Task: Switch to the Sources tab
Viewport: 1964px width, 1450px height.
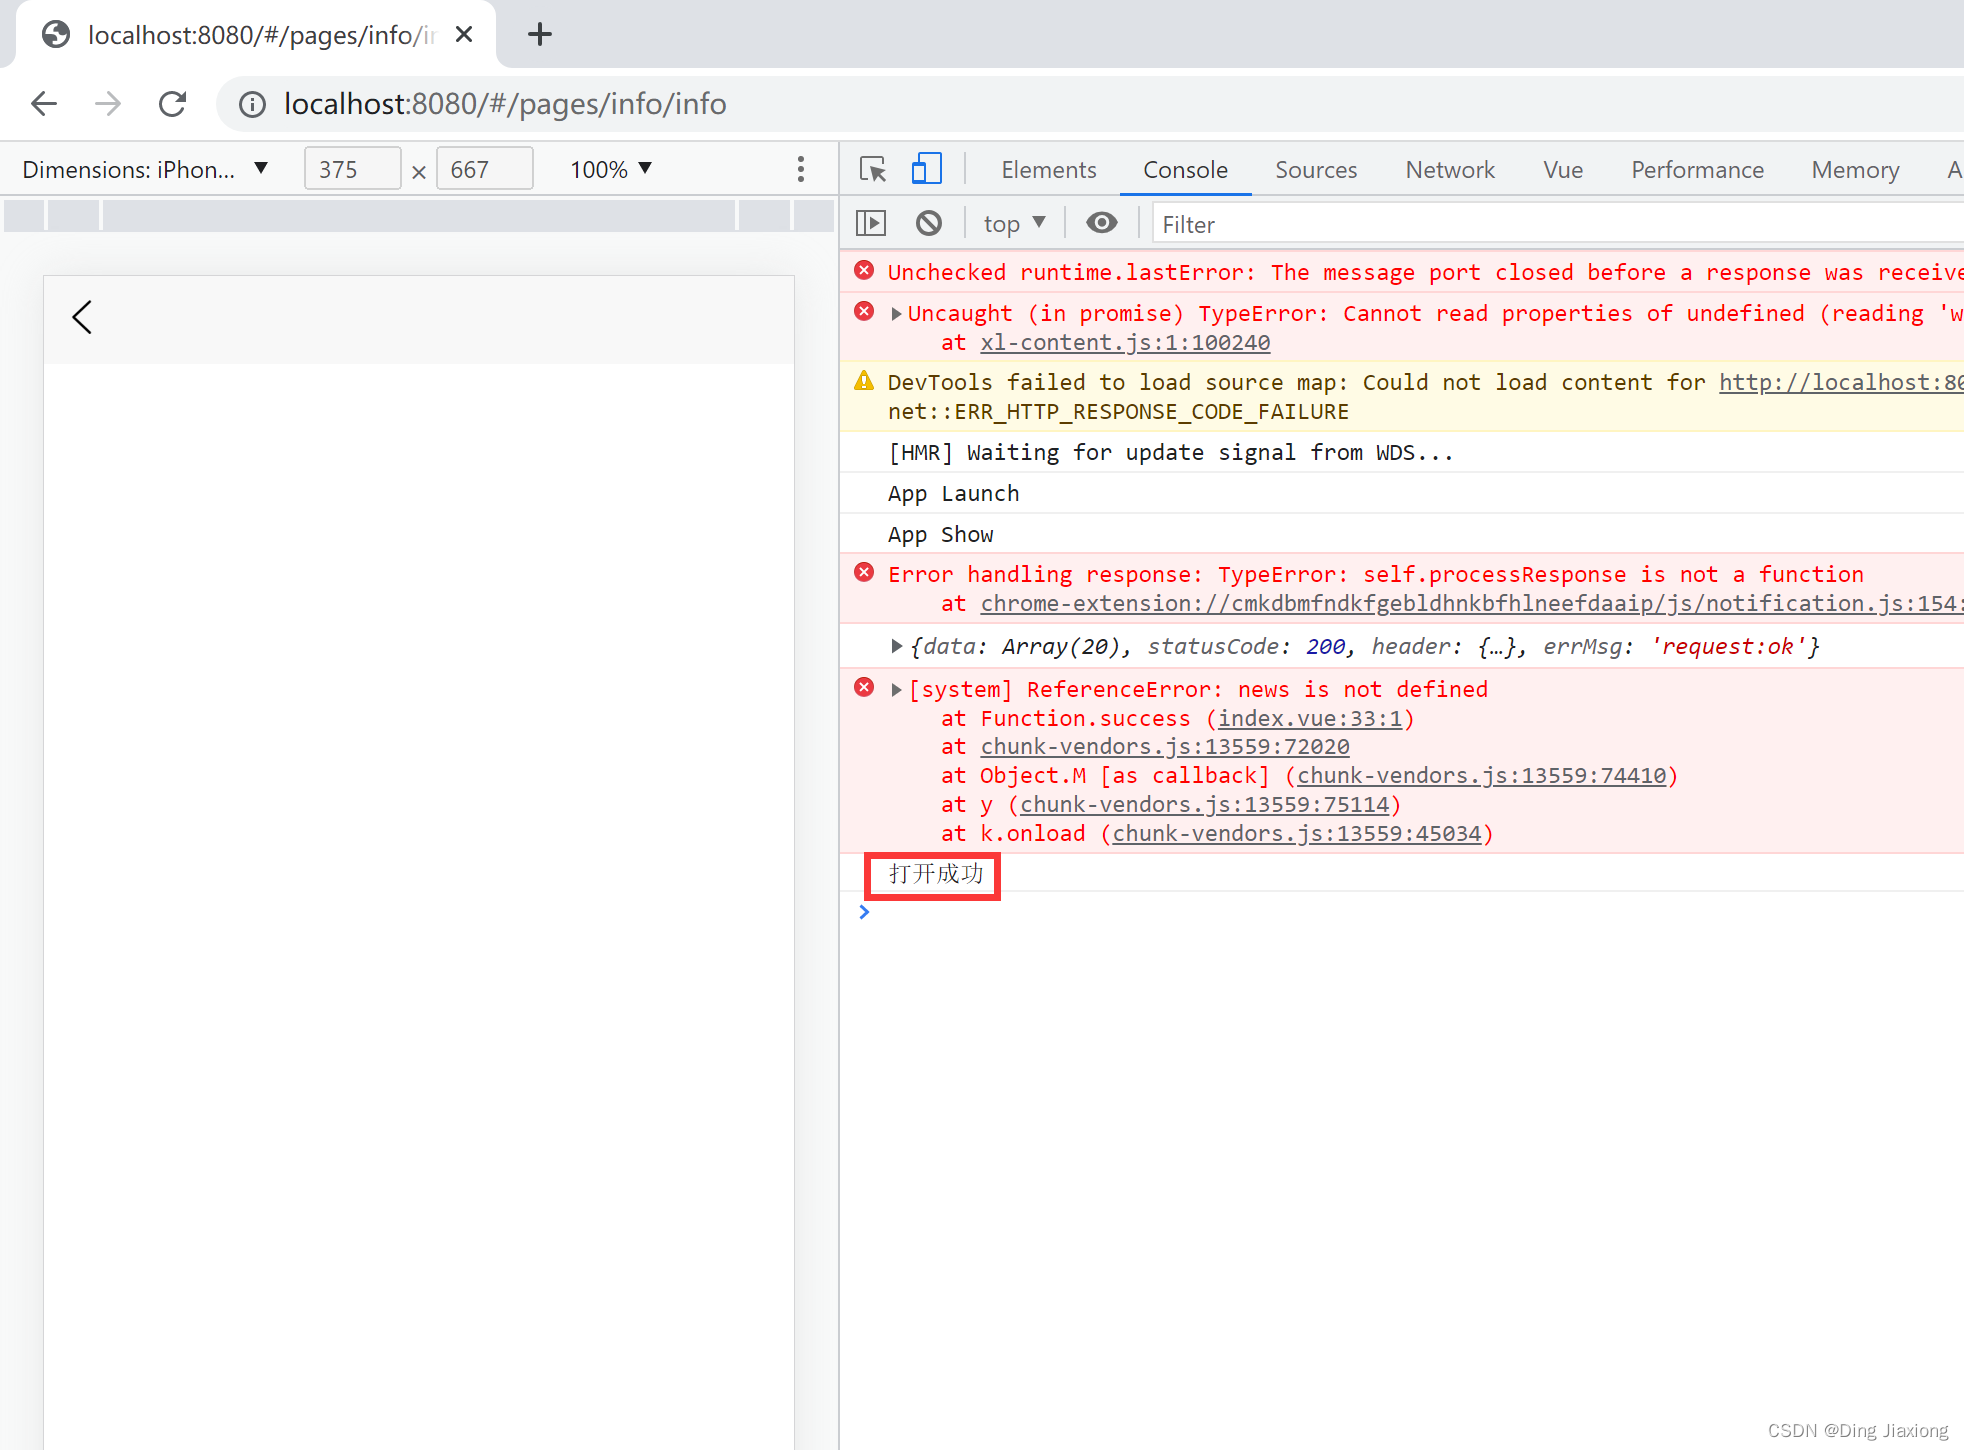Action: pos(1315,170)
